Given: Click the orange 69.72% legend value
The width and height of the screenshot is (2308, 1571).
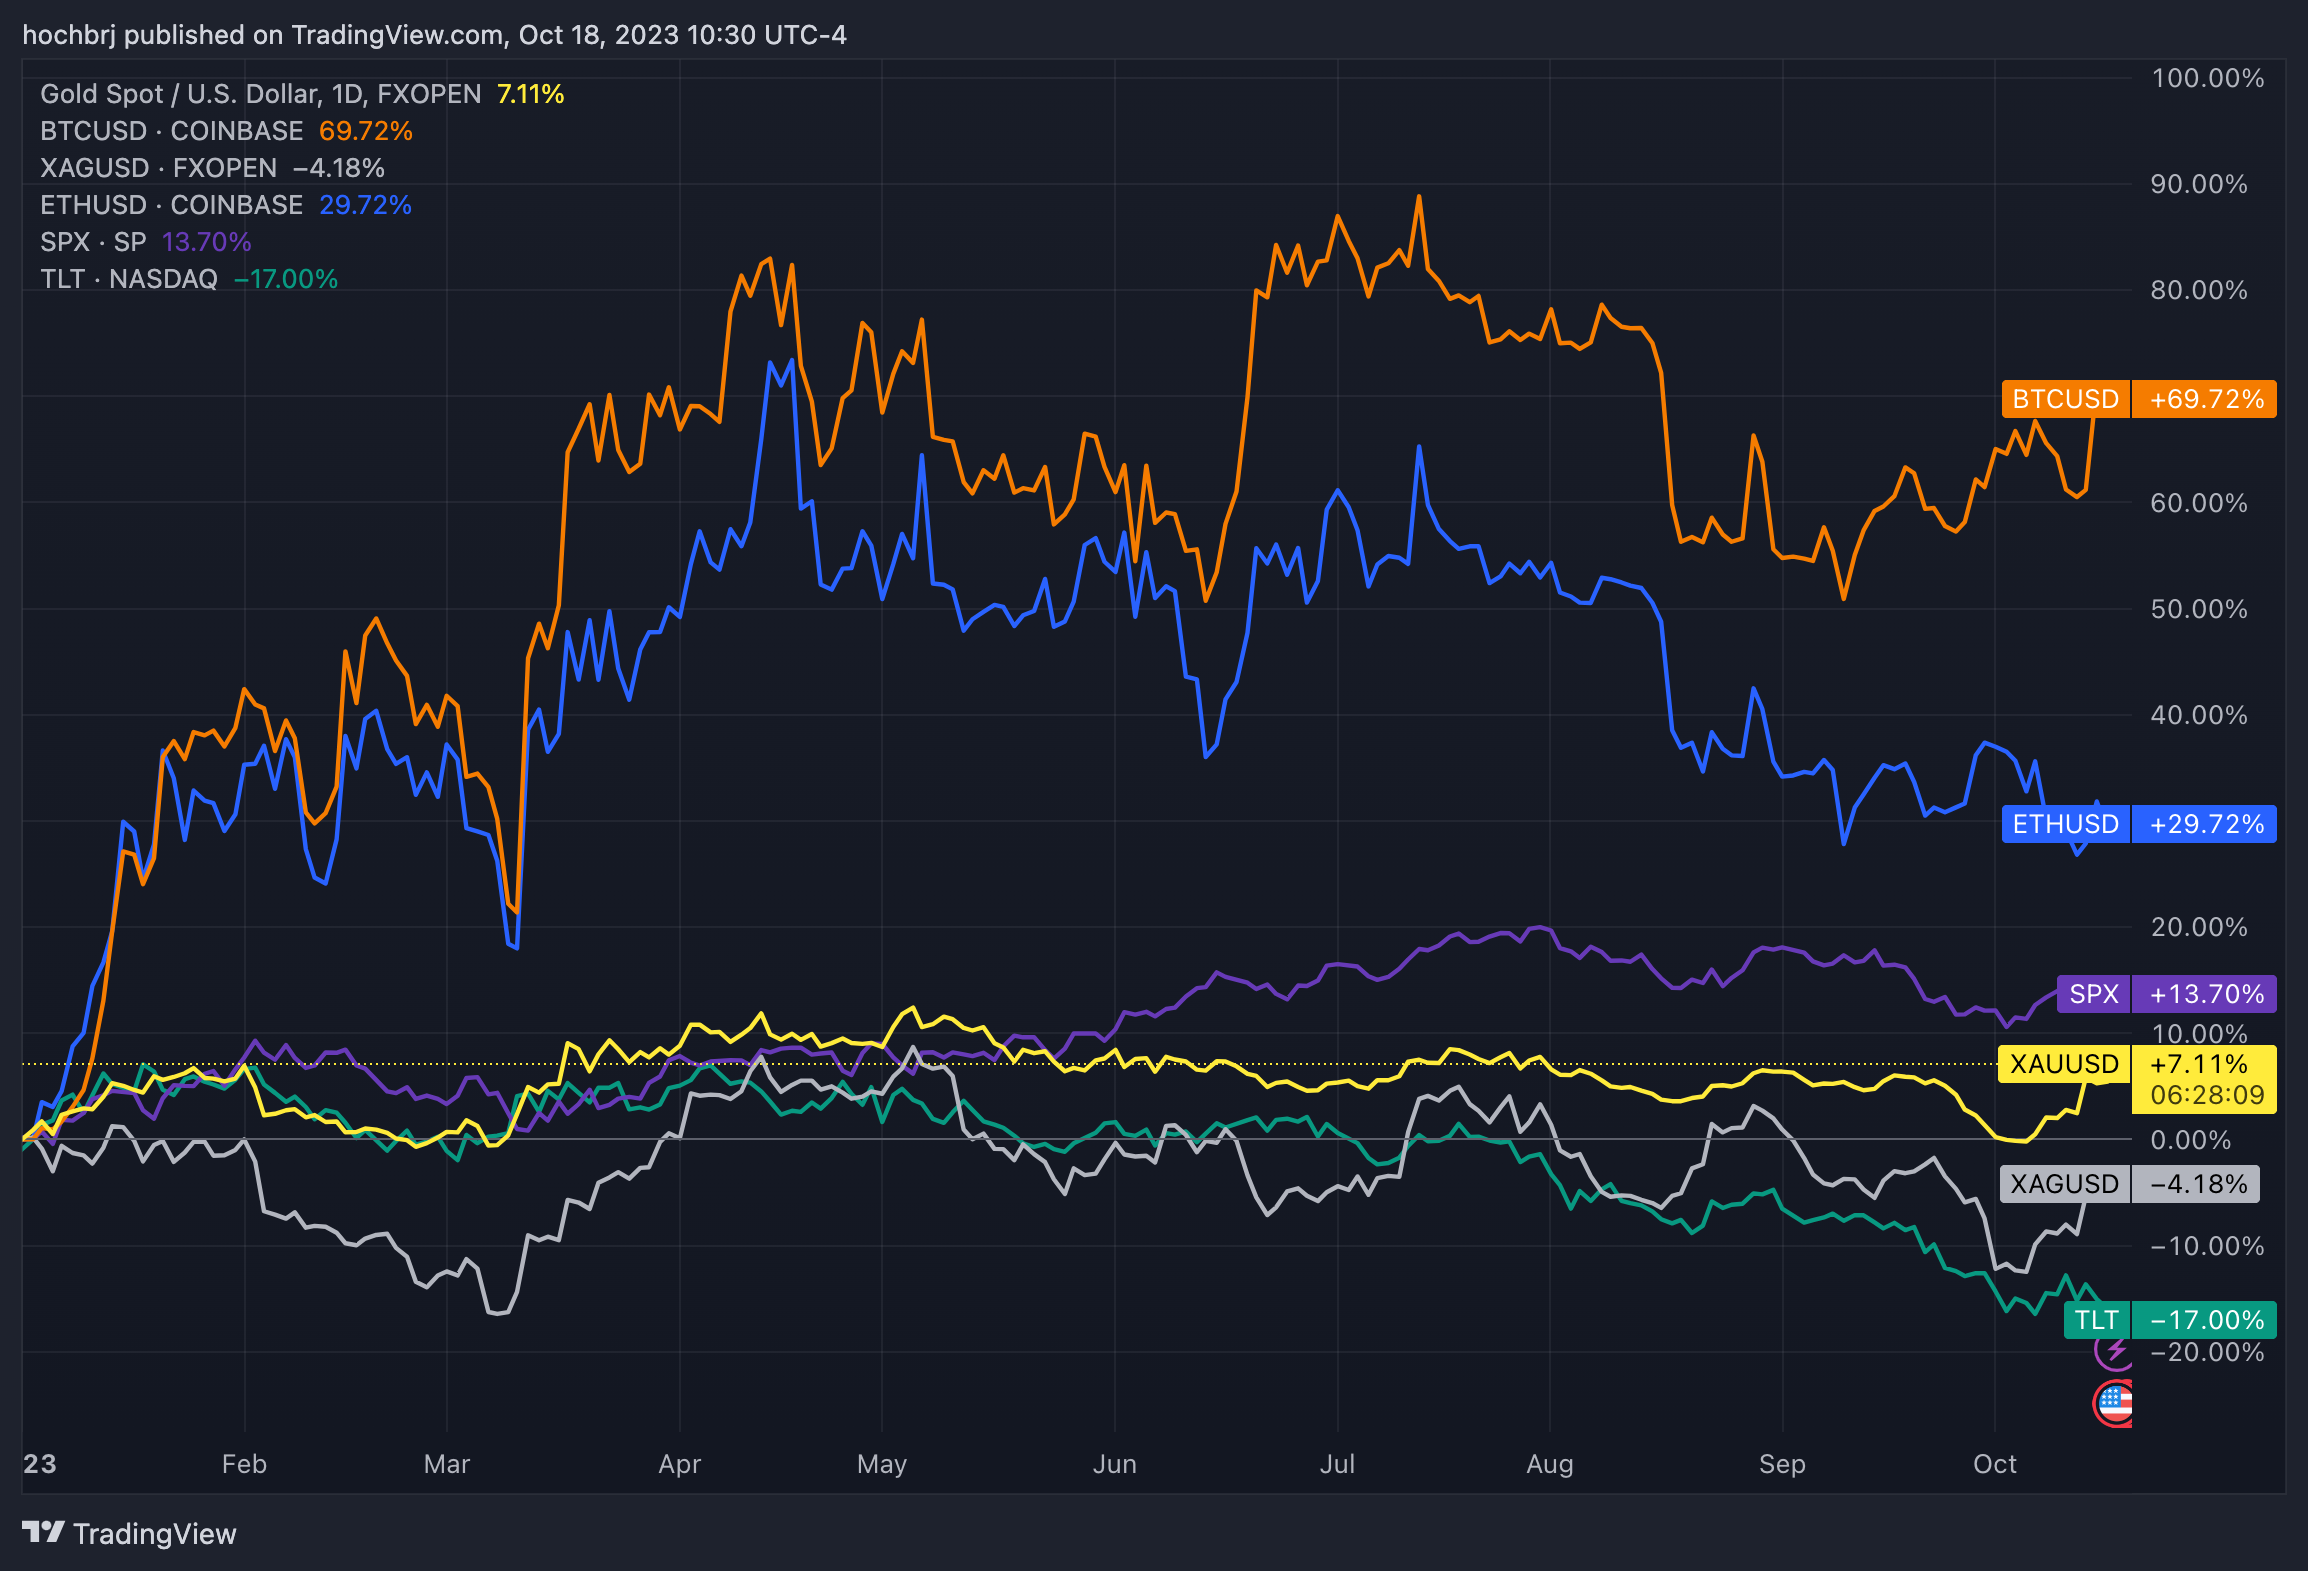Looking at the screenshot, I should (x=366, y=131).
